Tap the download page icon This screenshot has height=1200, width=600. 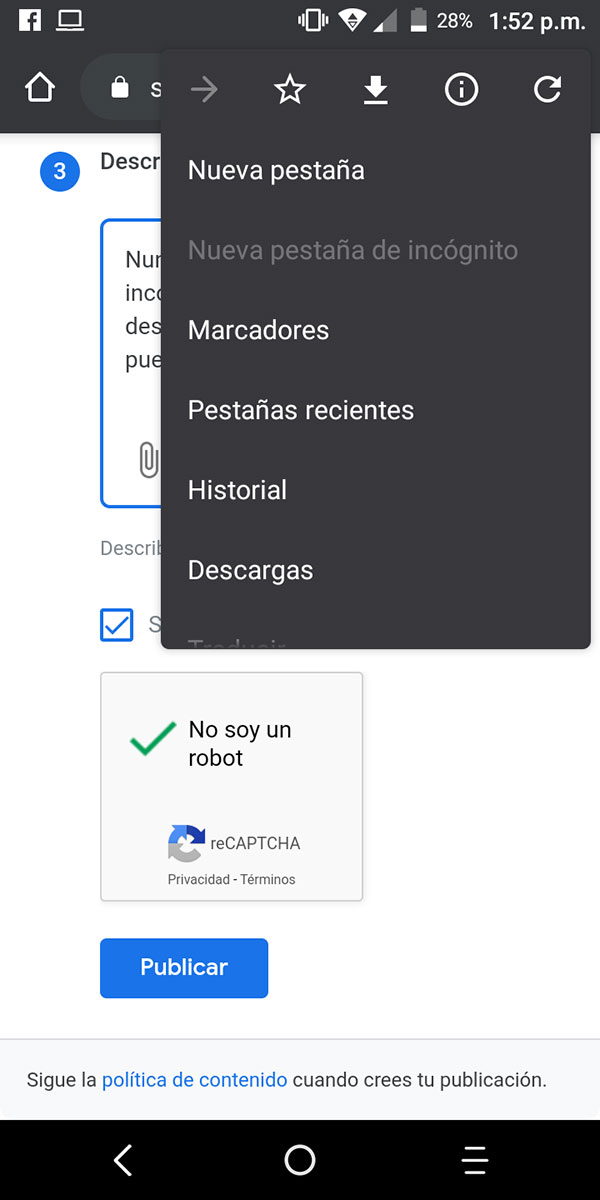click(375, 91)
